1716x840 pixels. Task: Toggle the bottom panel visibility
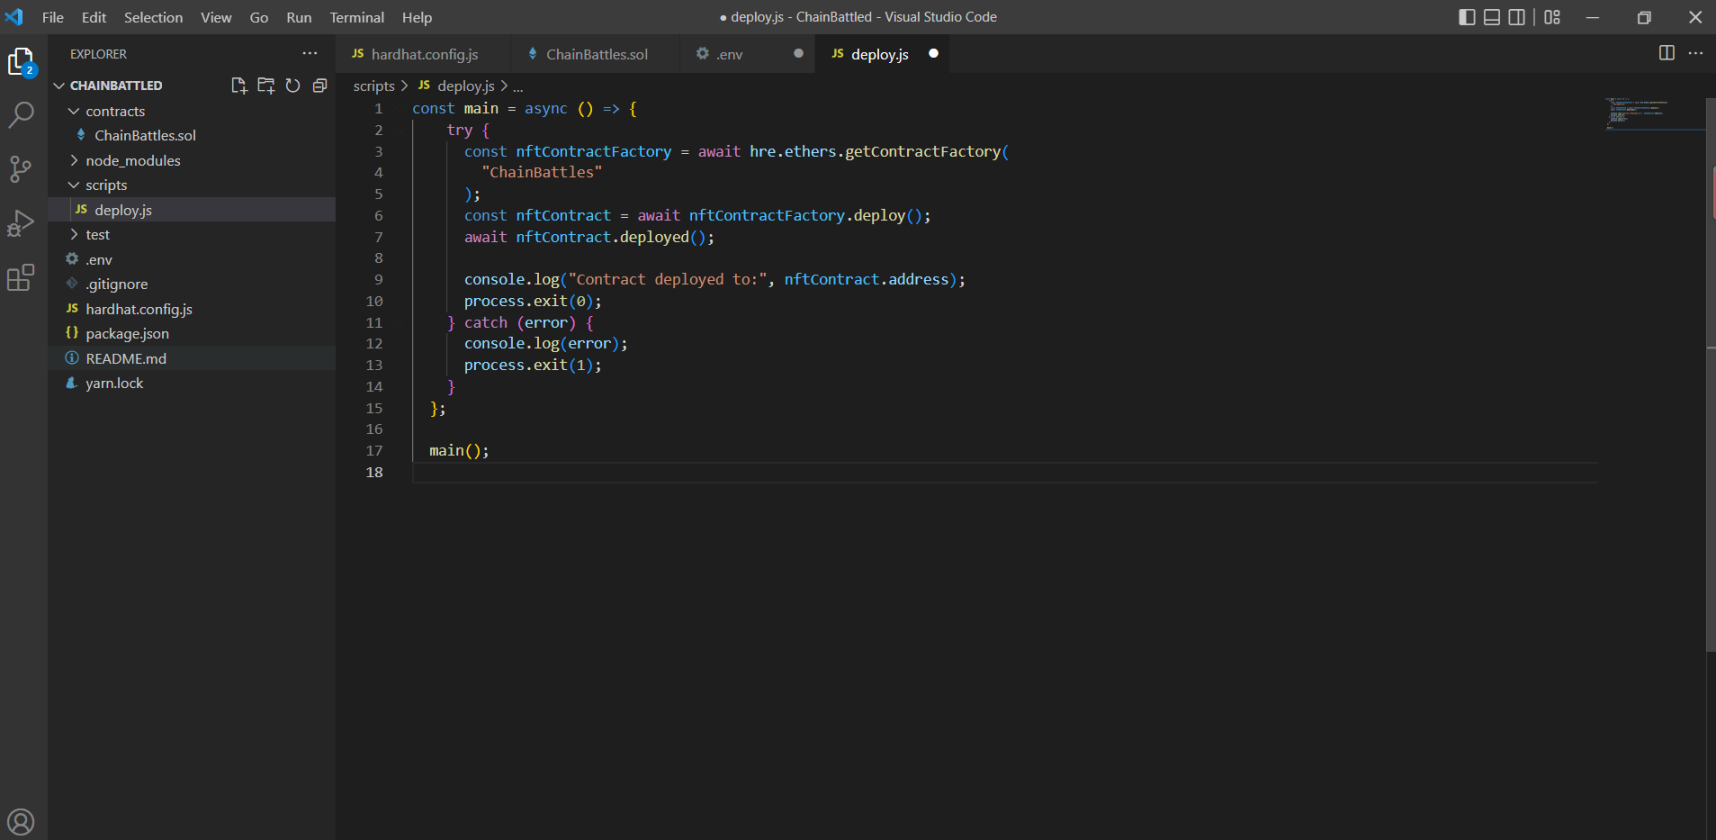(1492, 17)
